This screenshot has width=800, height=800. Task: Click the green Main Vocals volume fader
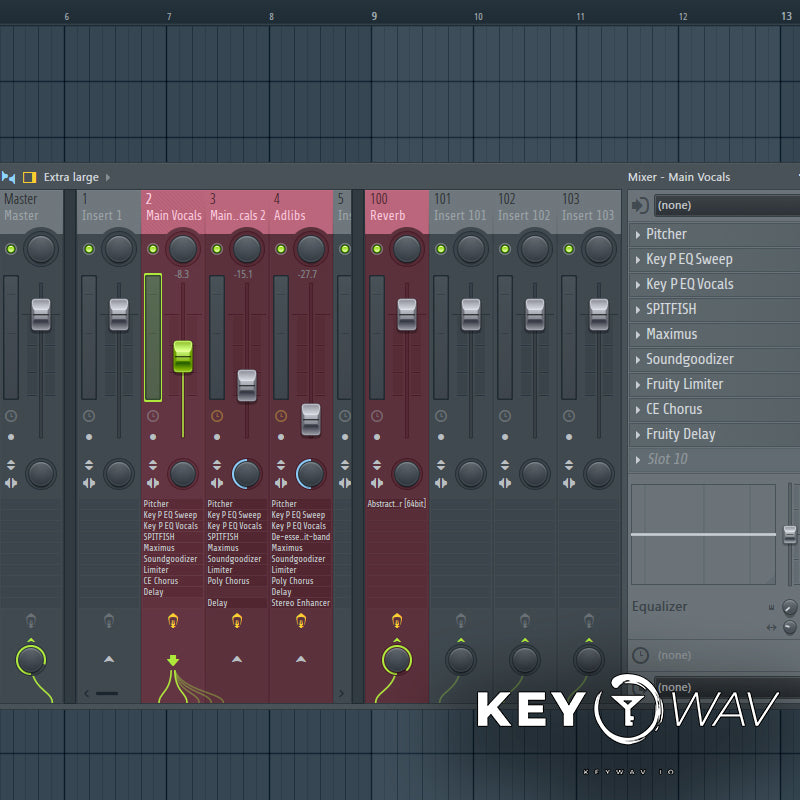pyautogui.click(x=183, y=357)
